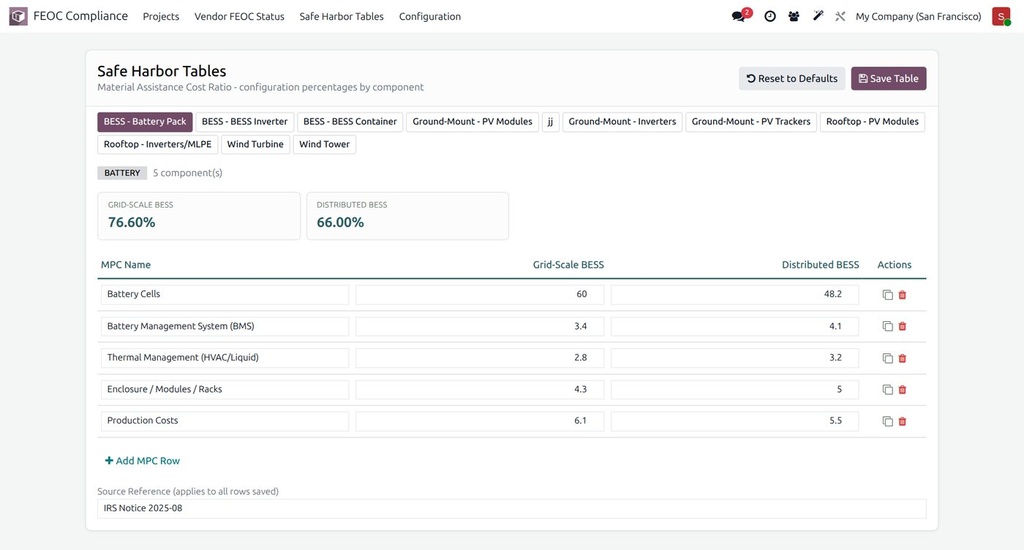Viewport: 1024px width, 550px height.
Task: Duplicate the Battery Cells row
Action: [x=887, y=295]
